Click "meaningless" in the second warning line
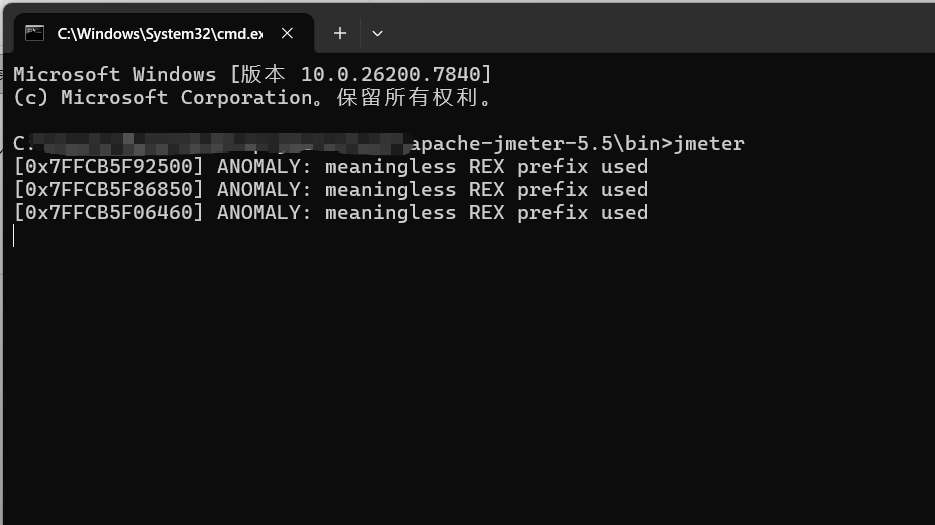The image size is (935, 525). pyautogui.click(x=390, y=189)
